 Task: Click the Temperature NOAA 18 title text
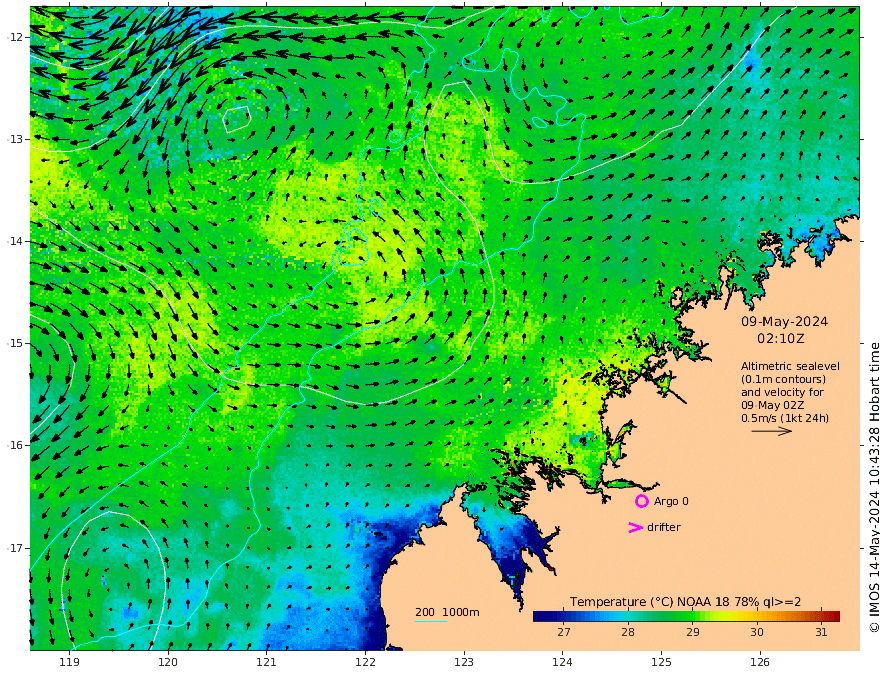pyautogui.click(x=685, y=601)
